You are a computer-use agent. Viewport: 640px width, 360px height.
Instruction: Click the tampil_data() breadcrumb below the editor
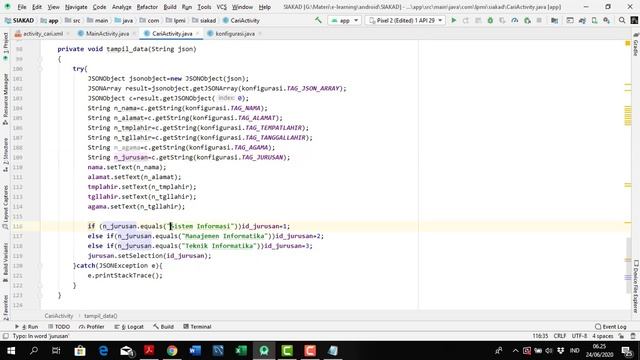100,316
